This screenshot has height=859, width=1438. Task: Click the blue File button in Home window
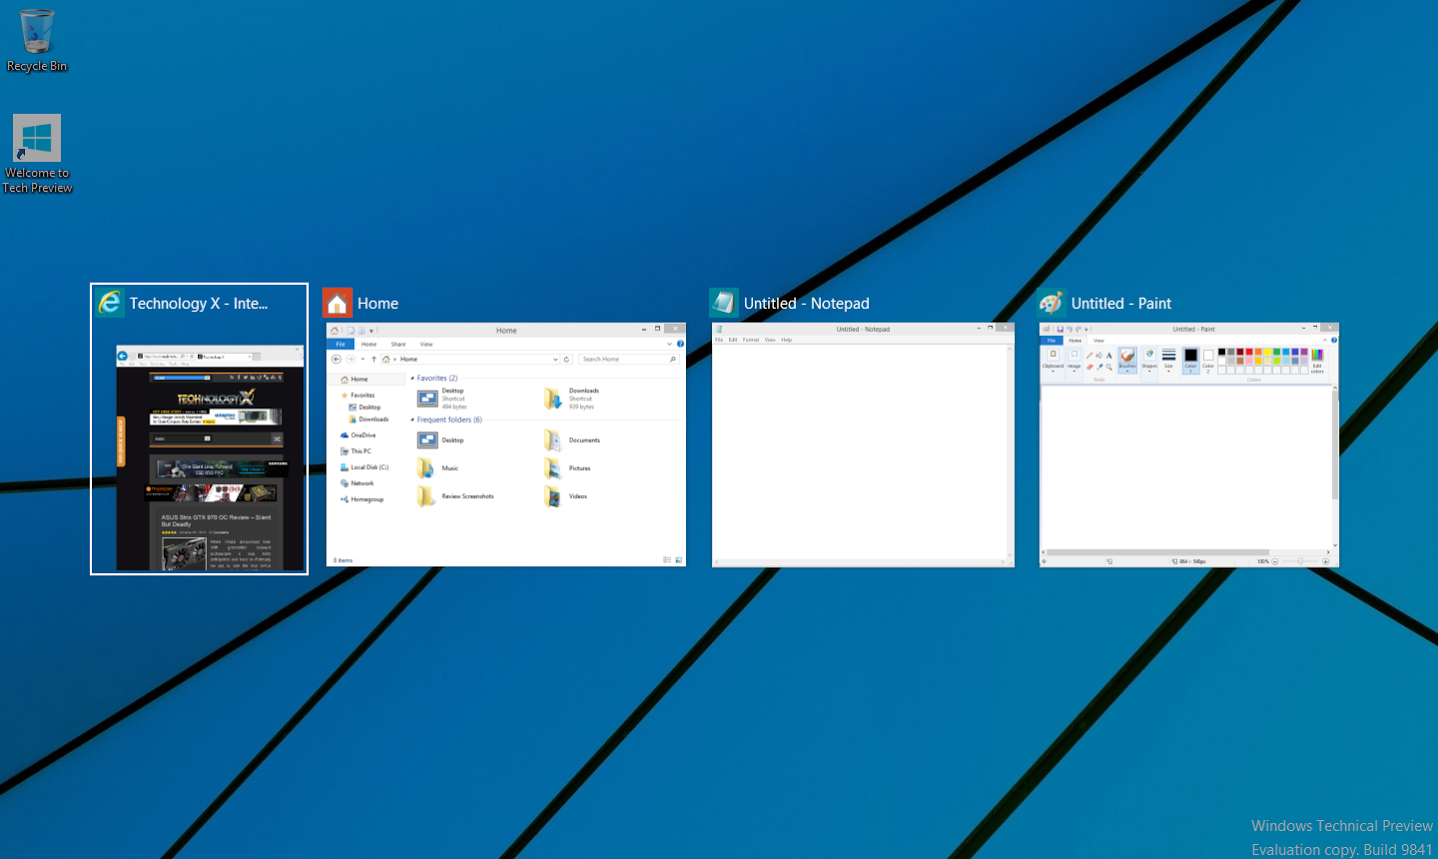[x=341, y=344]
